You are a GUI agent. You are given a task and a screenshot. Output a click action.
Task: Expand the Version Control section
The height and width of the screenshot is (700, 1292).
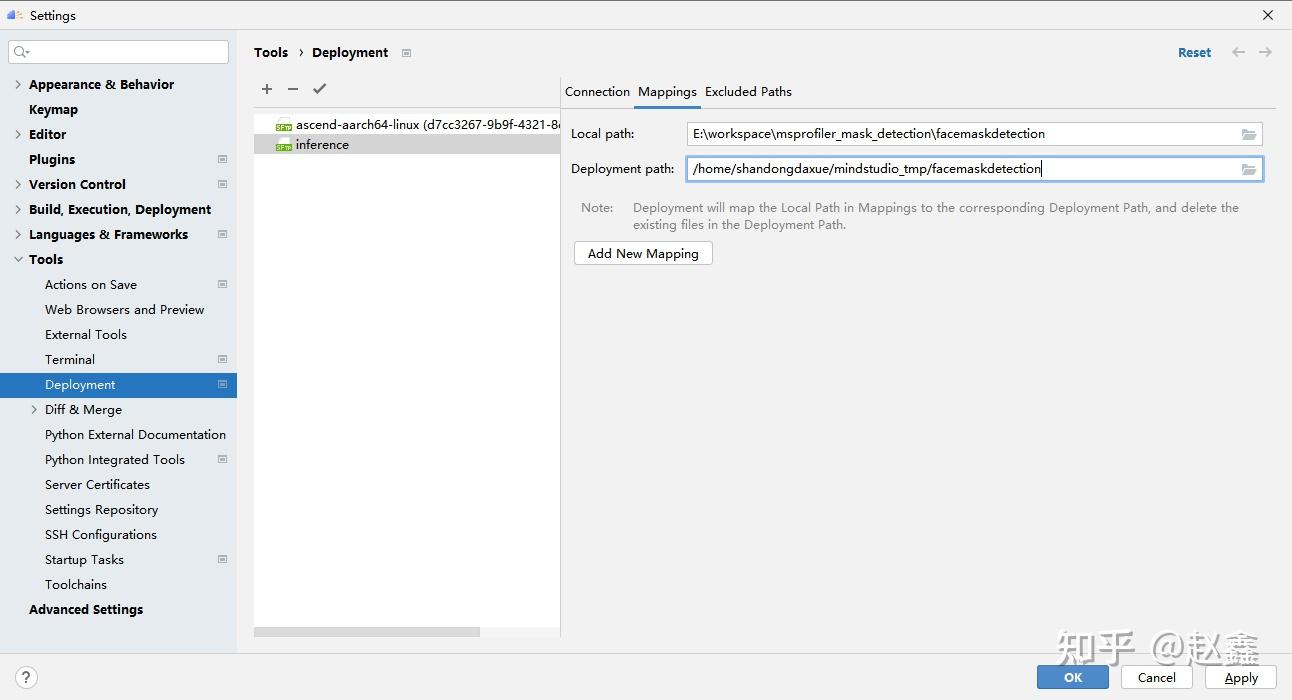[x=18, y=184]
